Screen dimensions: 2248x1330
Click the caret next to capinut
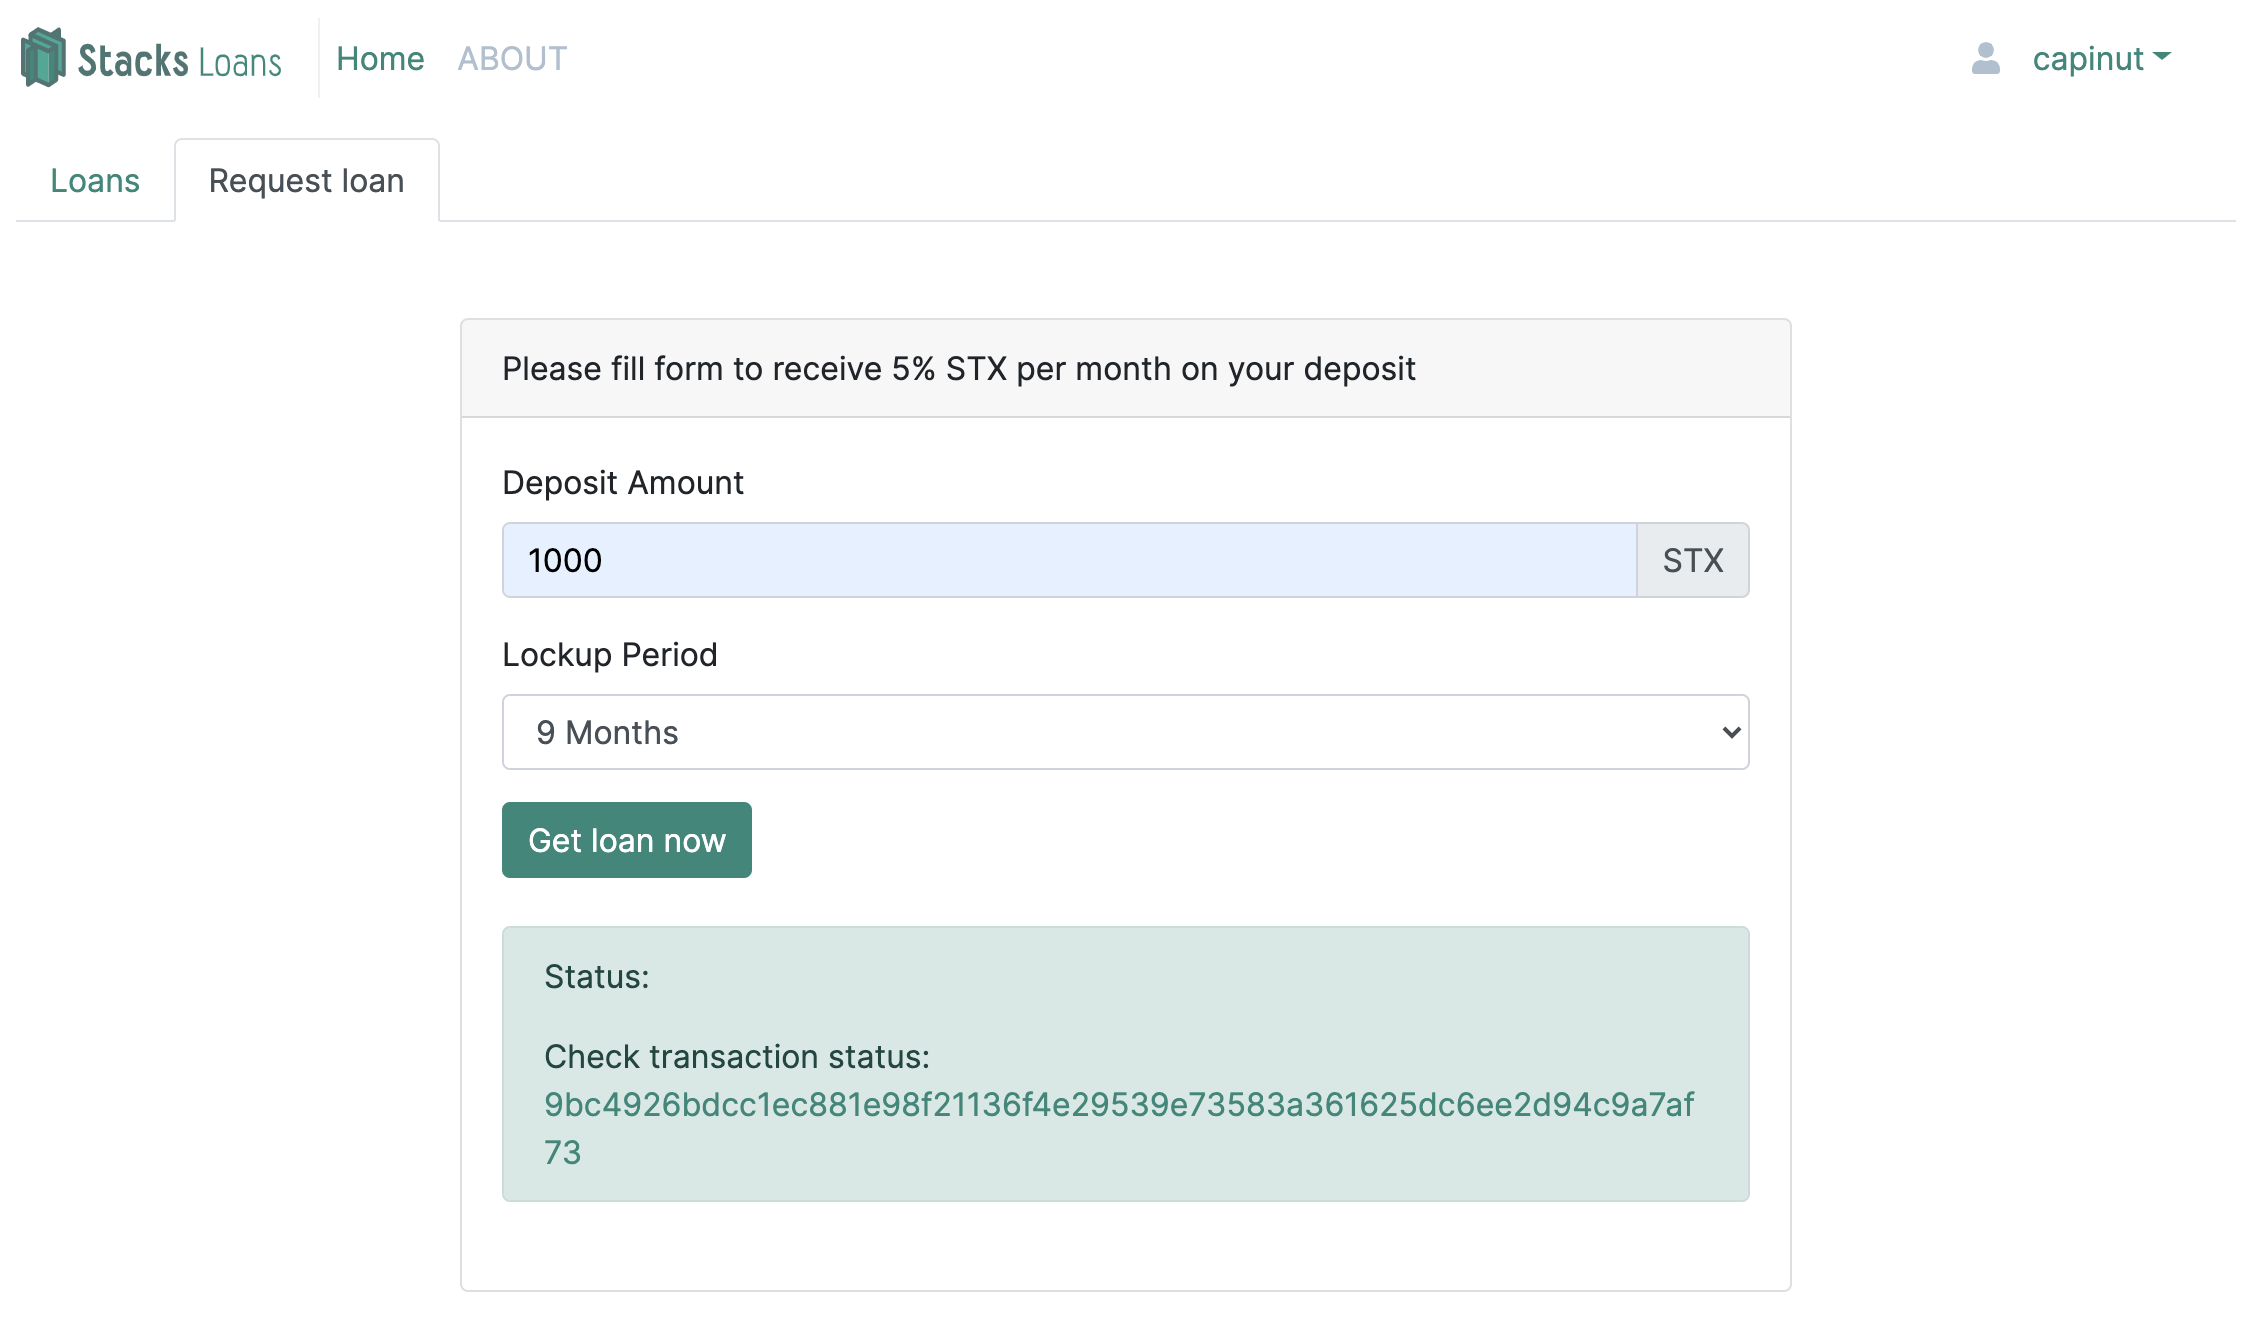(2162, 56)
